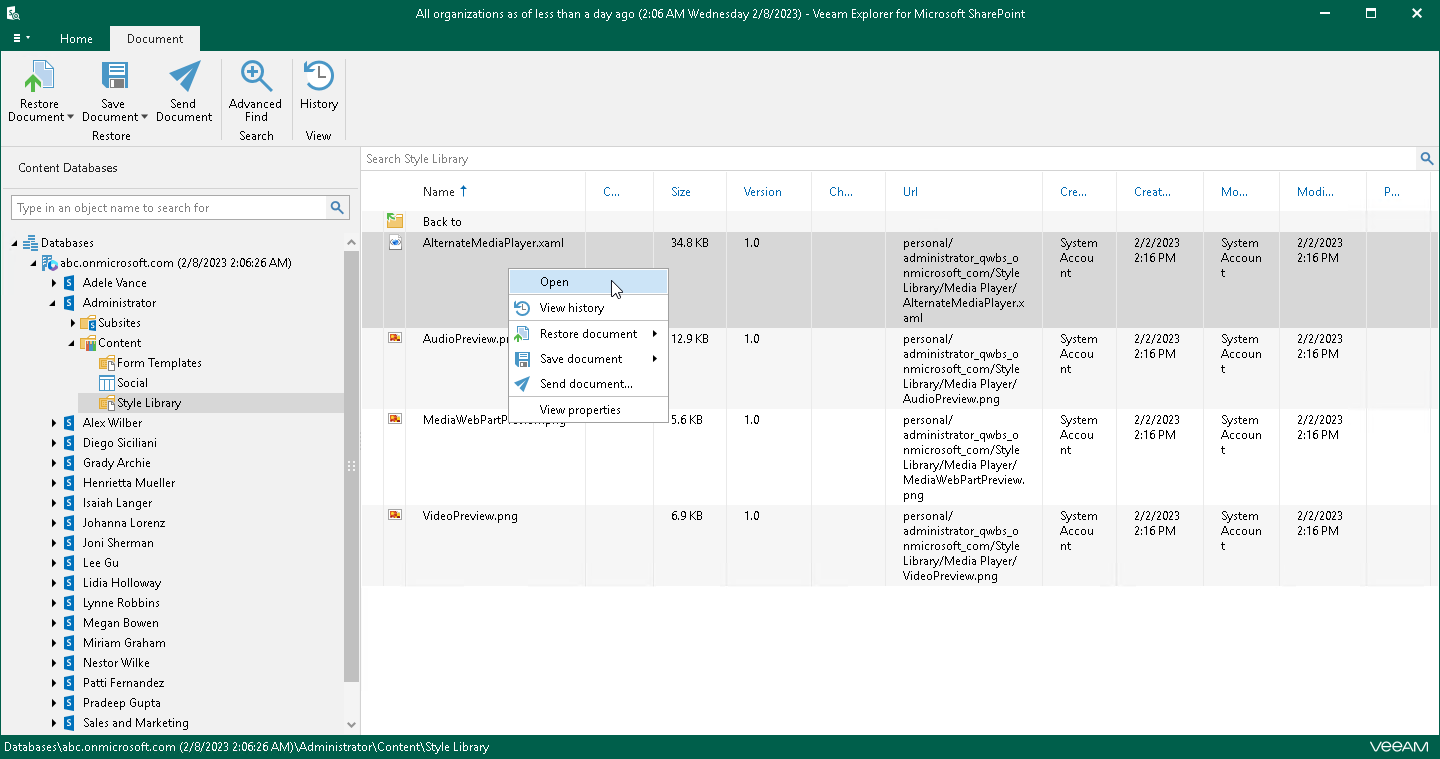Expand the Adele Vance tree node
1440x759 pixels.
click(x=54, y=283)
